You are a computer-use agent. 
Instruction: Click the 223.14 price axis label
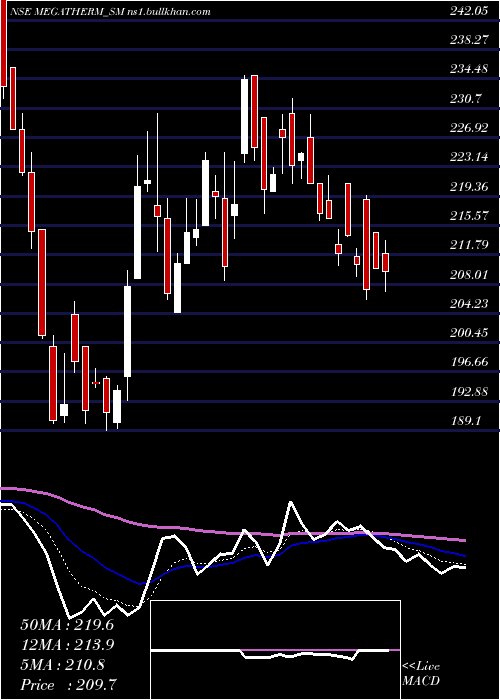[468, 157]
